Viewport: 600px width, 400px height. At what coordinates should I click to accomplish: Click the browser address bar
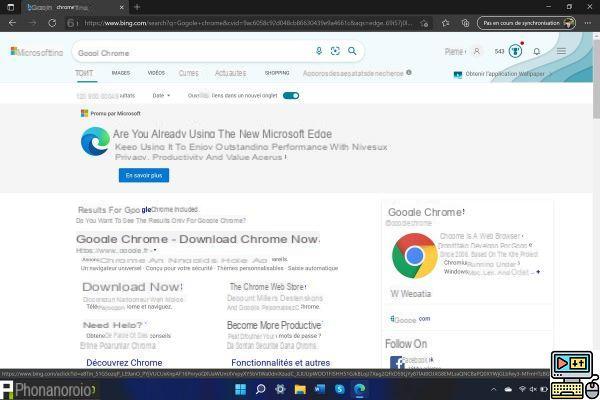[x=248, y=23]
